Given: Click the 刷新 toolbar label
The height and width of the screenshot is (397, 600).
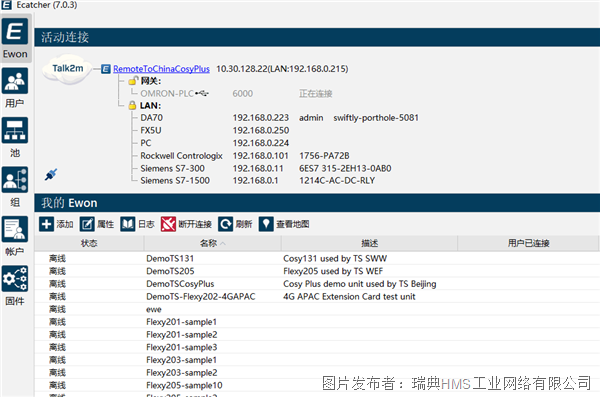Looking at the screenshot, I should click(x=244, y=224).
